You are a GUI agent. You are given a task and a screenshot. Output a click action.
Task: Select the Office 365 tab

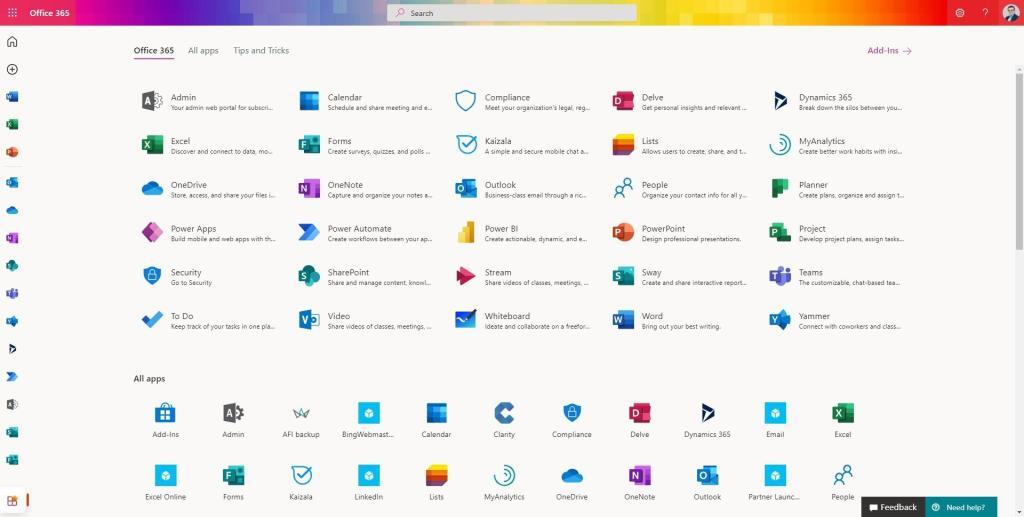(x=153, y=50)
